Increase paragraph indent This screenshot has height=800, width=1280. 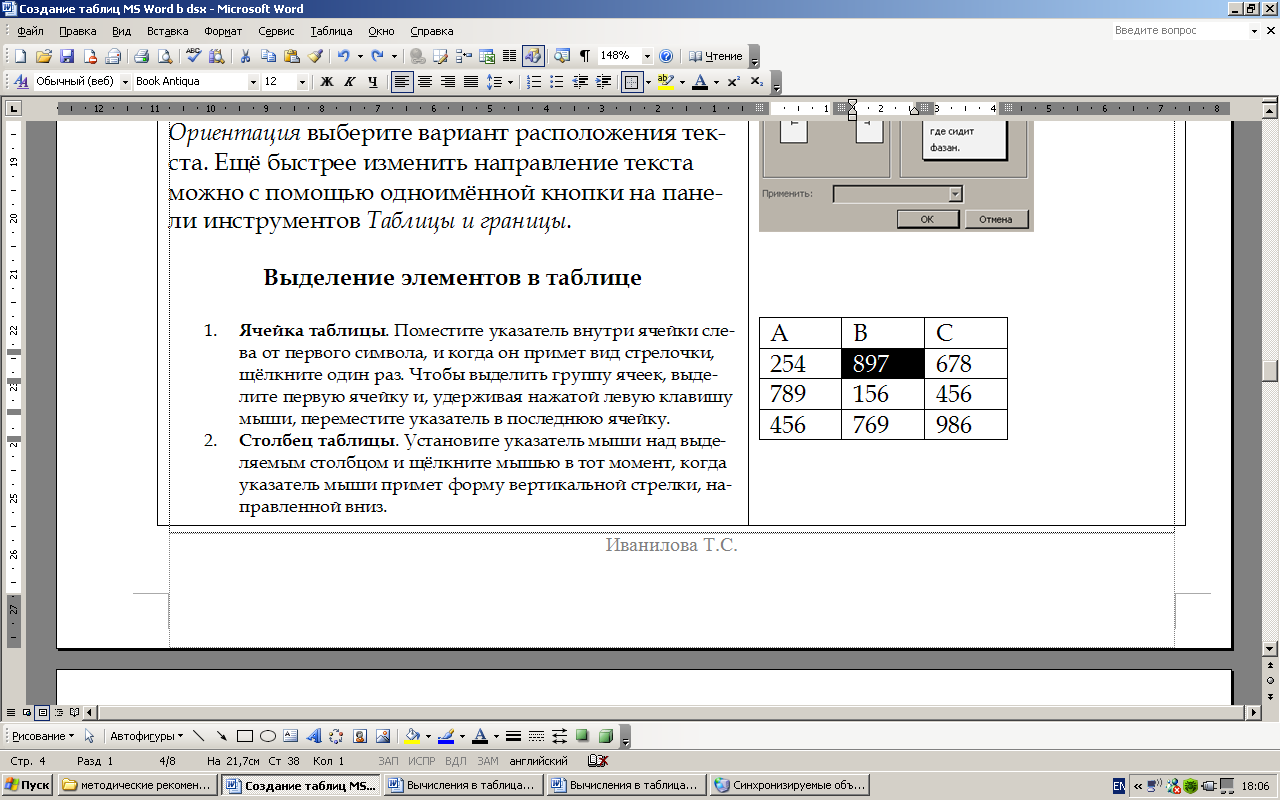click(603, 82)
